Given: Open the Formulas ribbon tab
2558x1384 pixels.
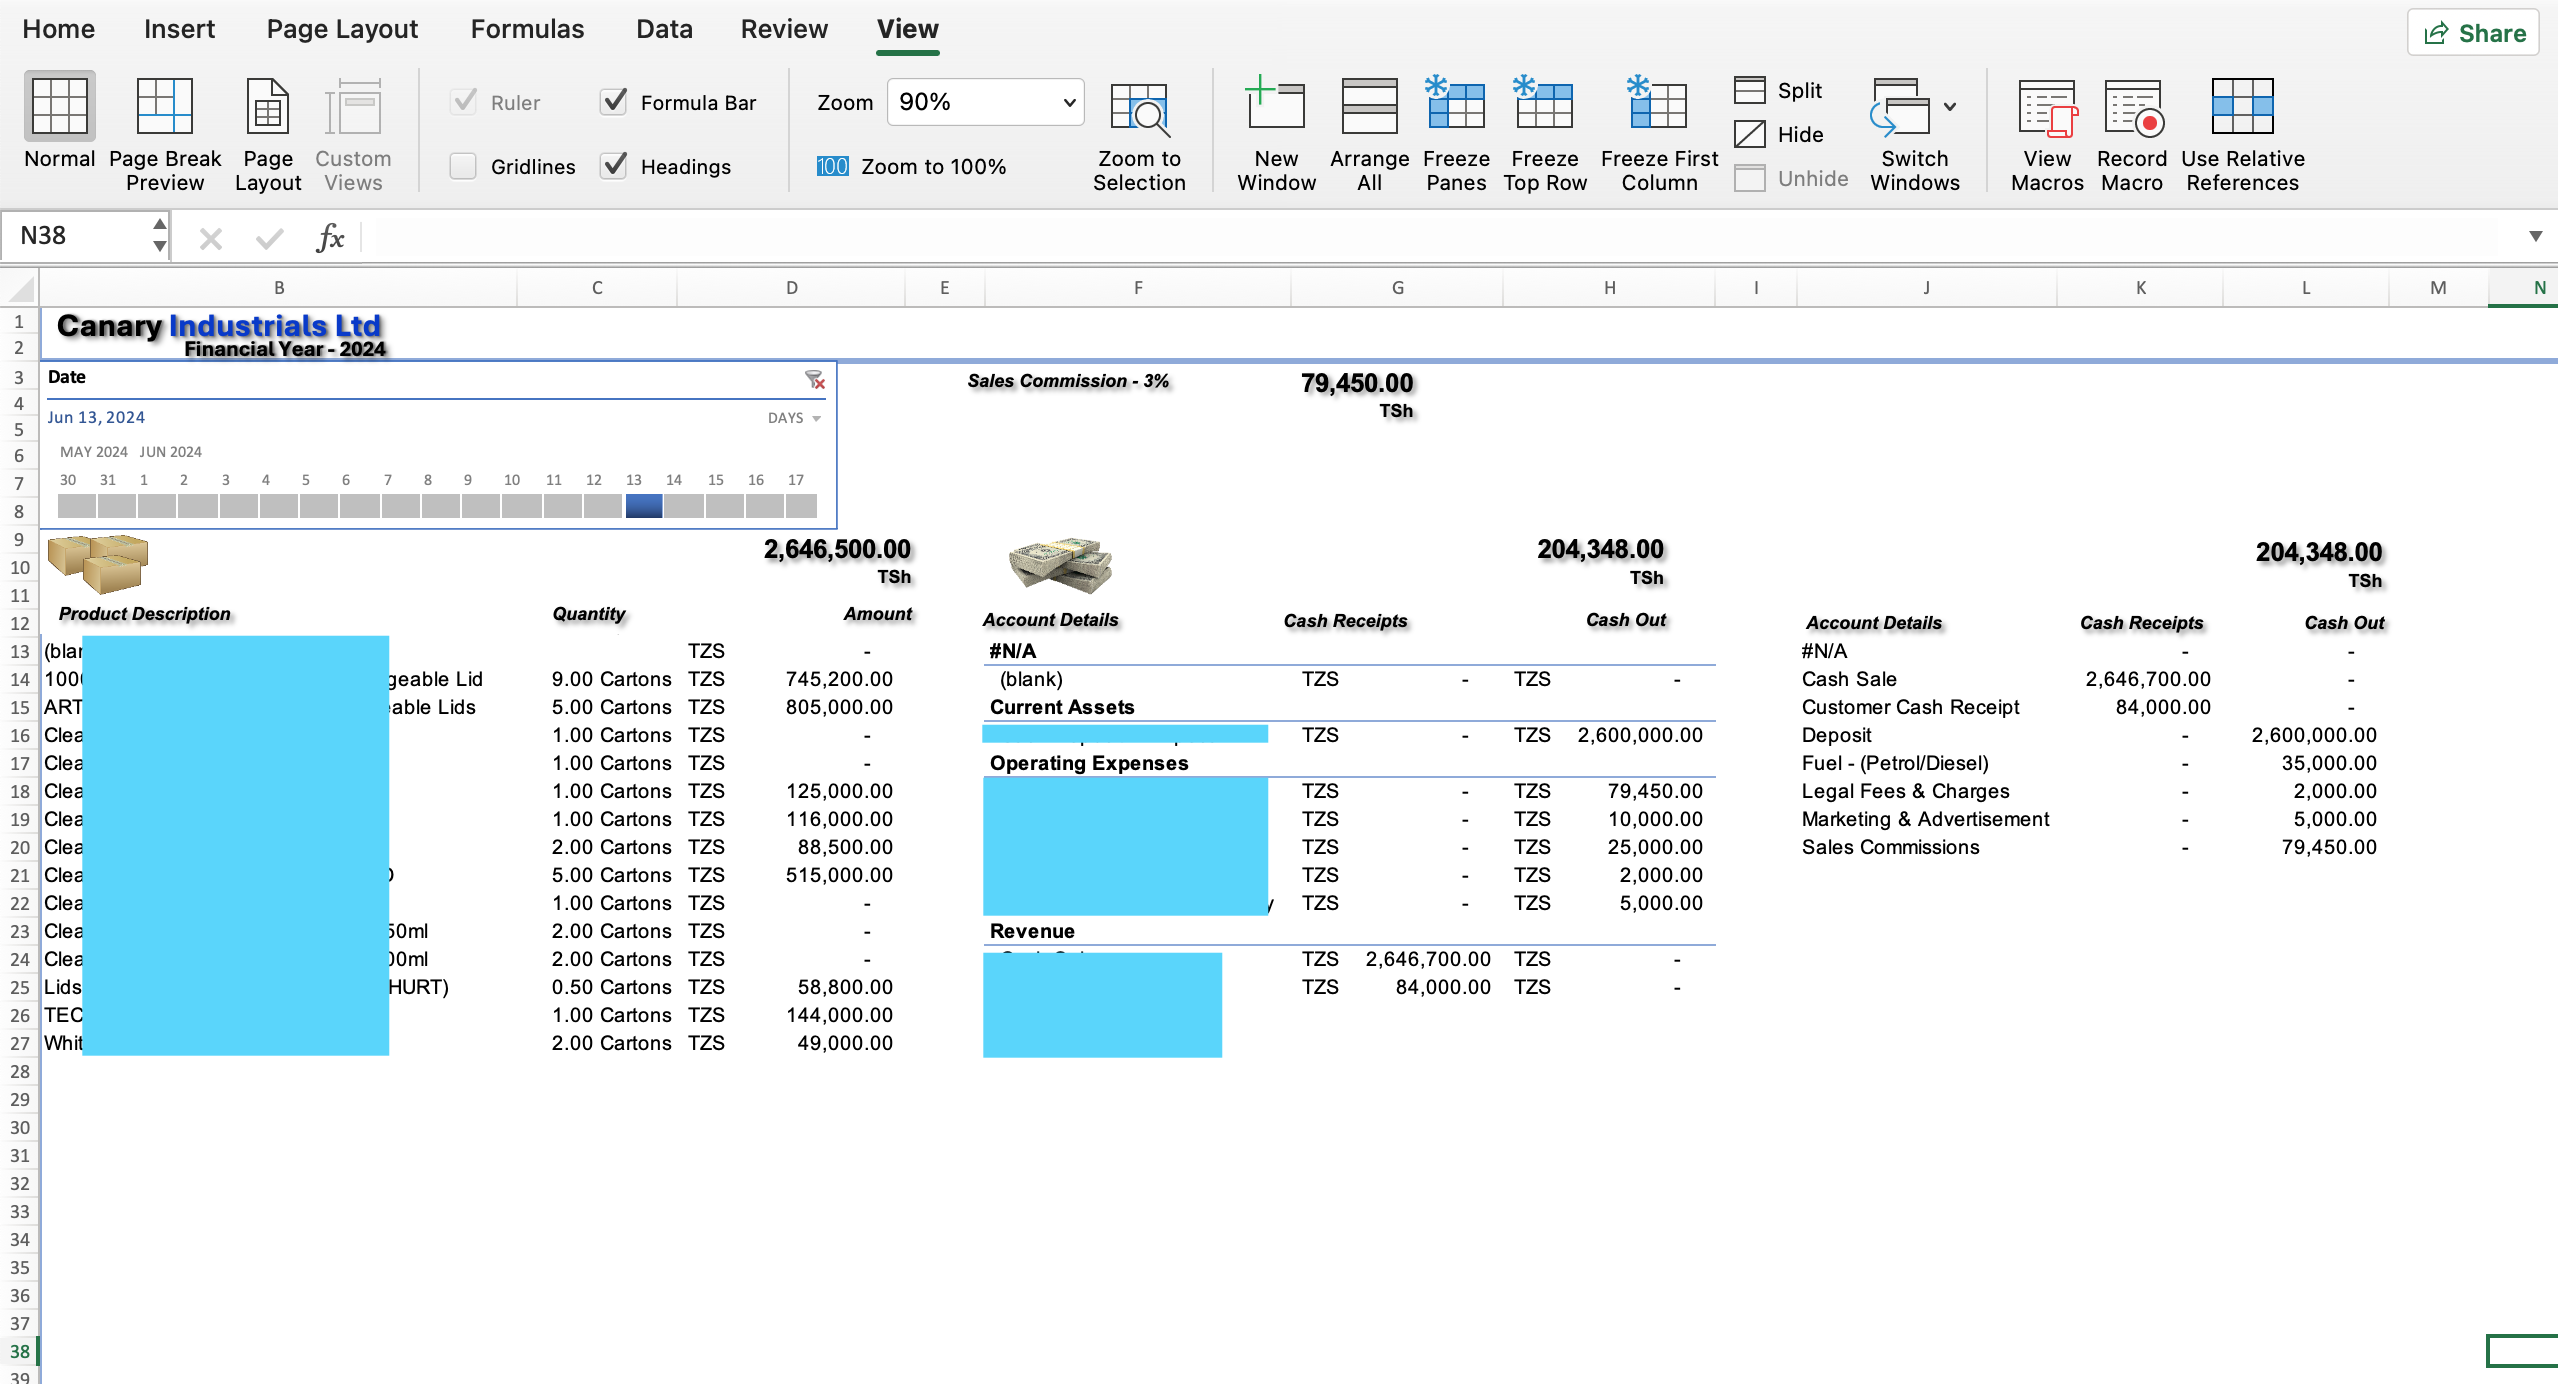Looking at the screenshot, I should [x=527, y=29].
